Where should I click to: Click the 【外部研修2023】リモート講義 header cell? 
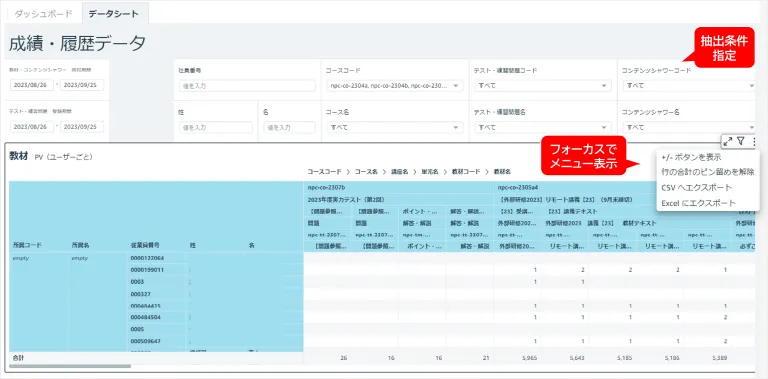(566, 199)
